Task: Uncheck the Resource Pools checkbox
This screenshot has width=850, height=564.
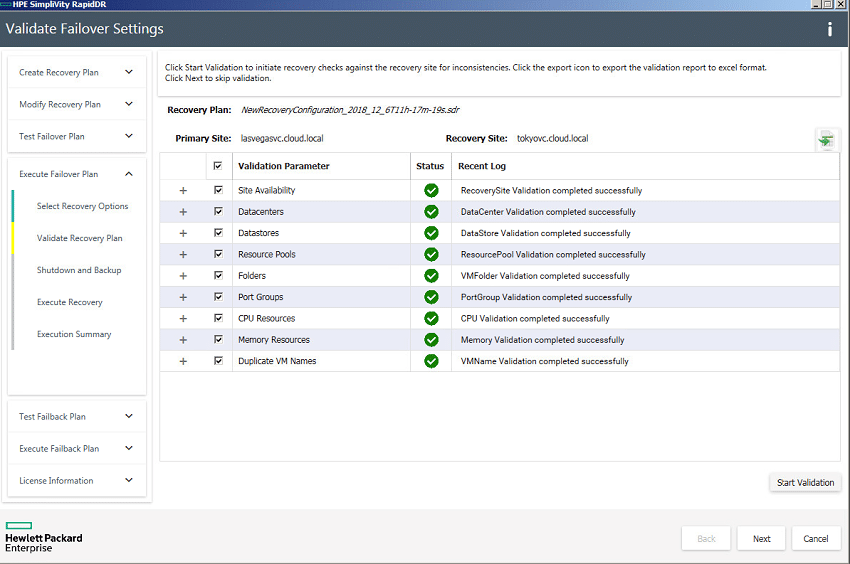Action: click(218, 254)
